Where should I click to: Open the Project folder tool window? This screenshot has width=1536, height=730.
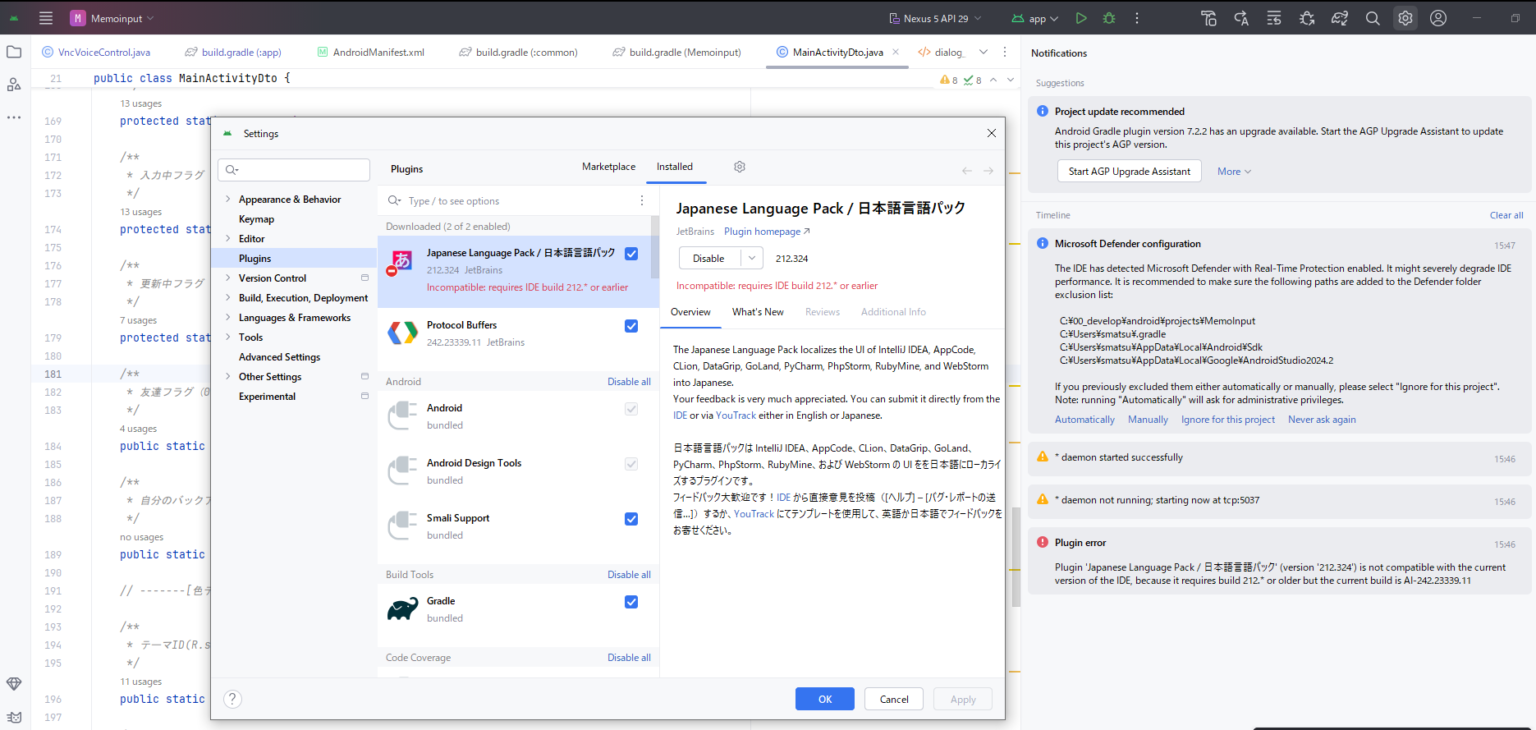coord(14,52)
